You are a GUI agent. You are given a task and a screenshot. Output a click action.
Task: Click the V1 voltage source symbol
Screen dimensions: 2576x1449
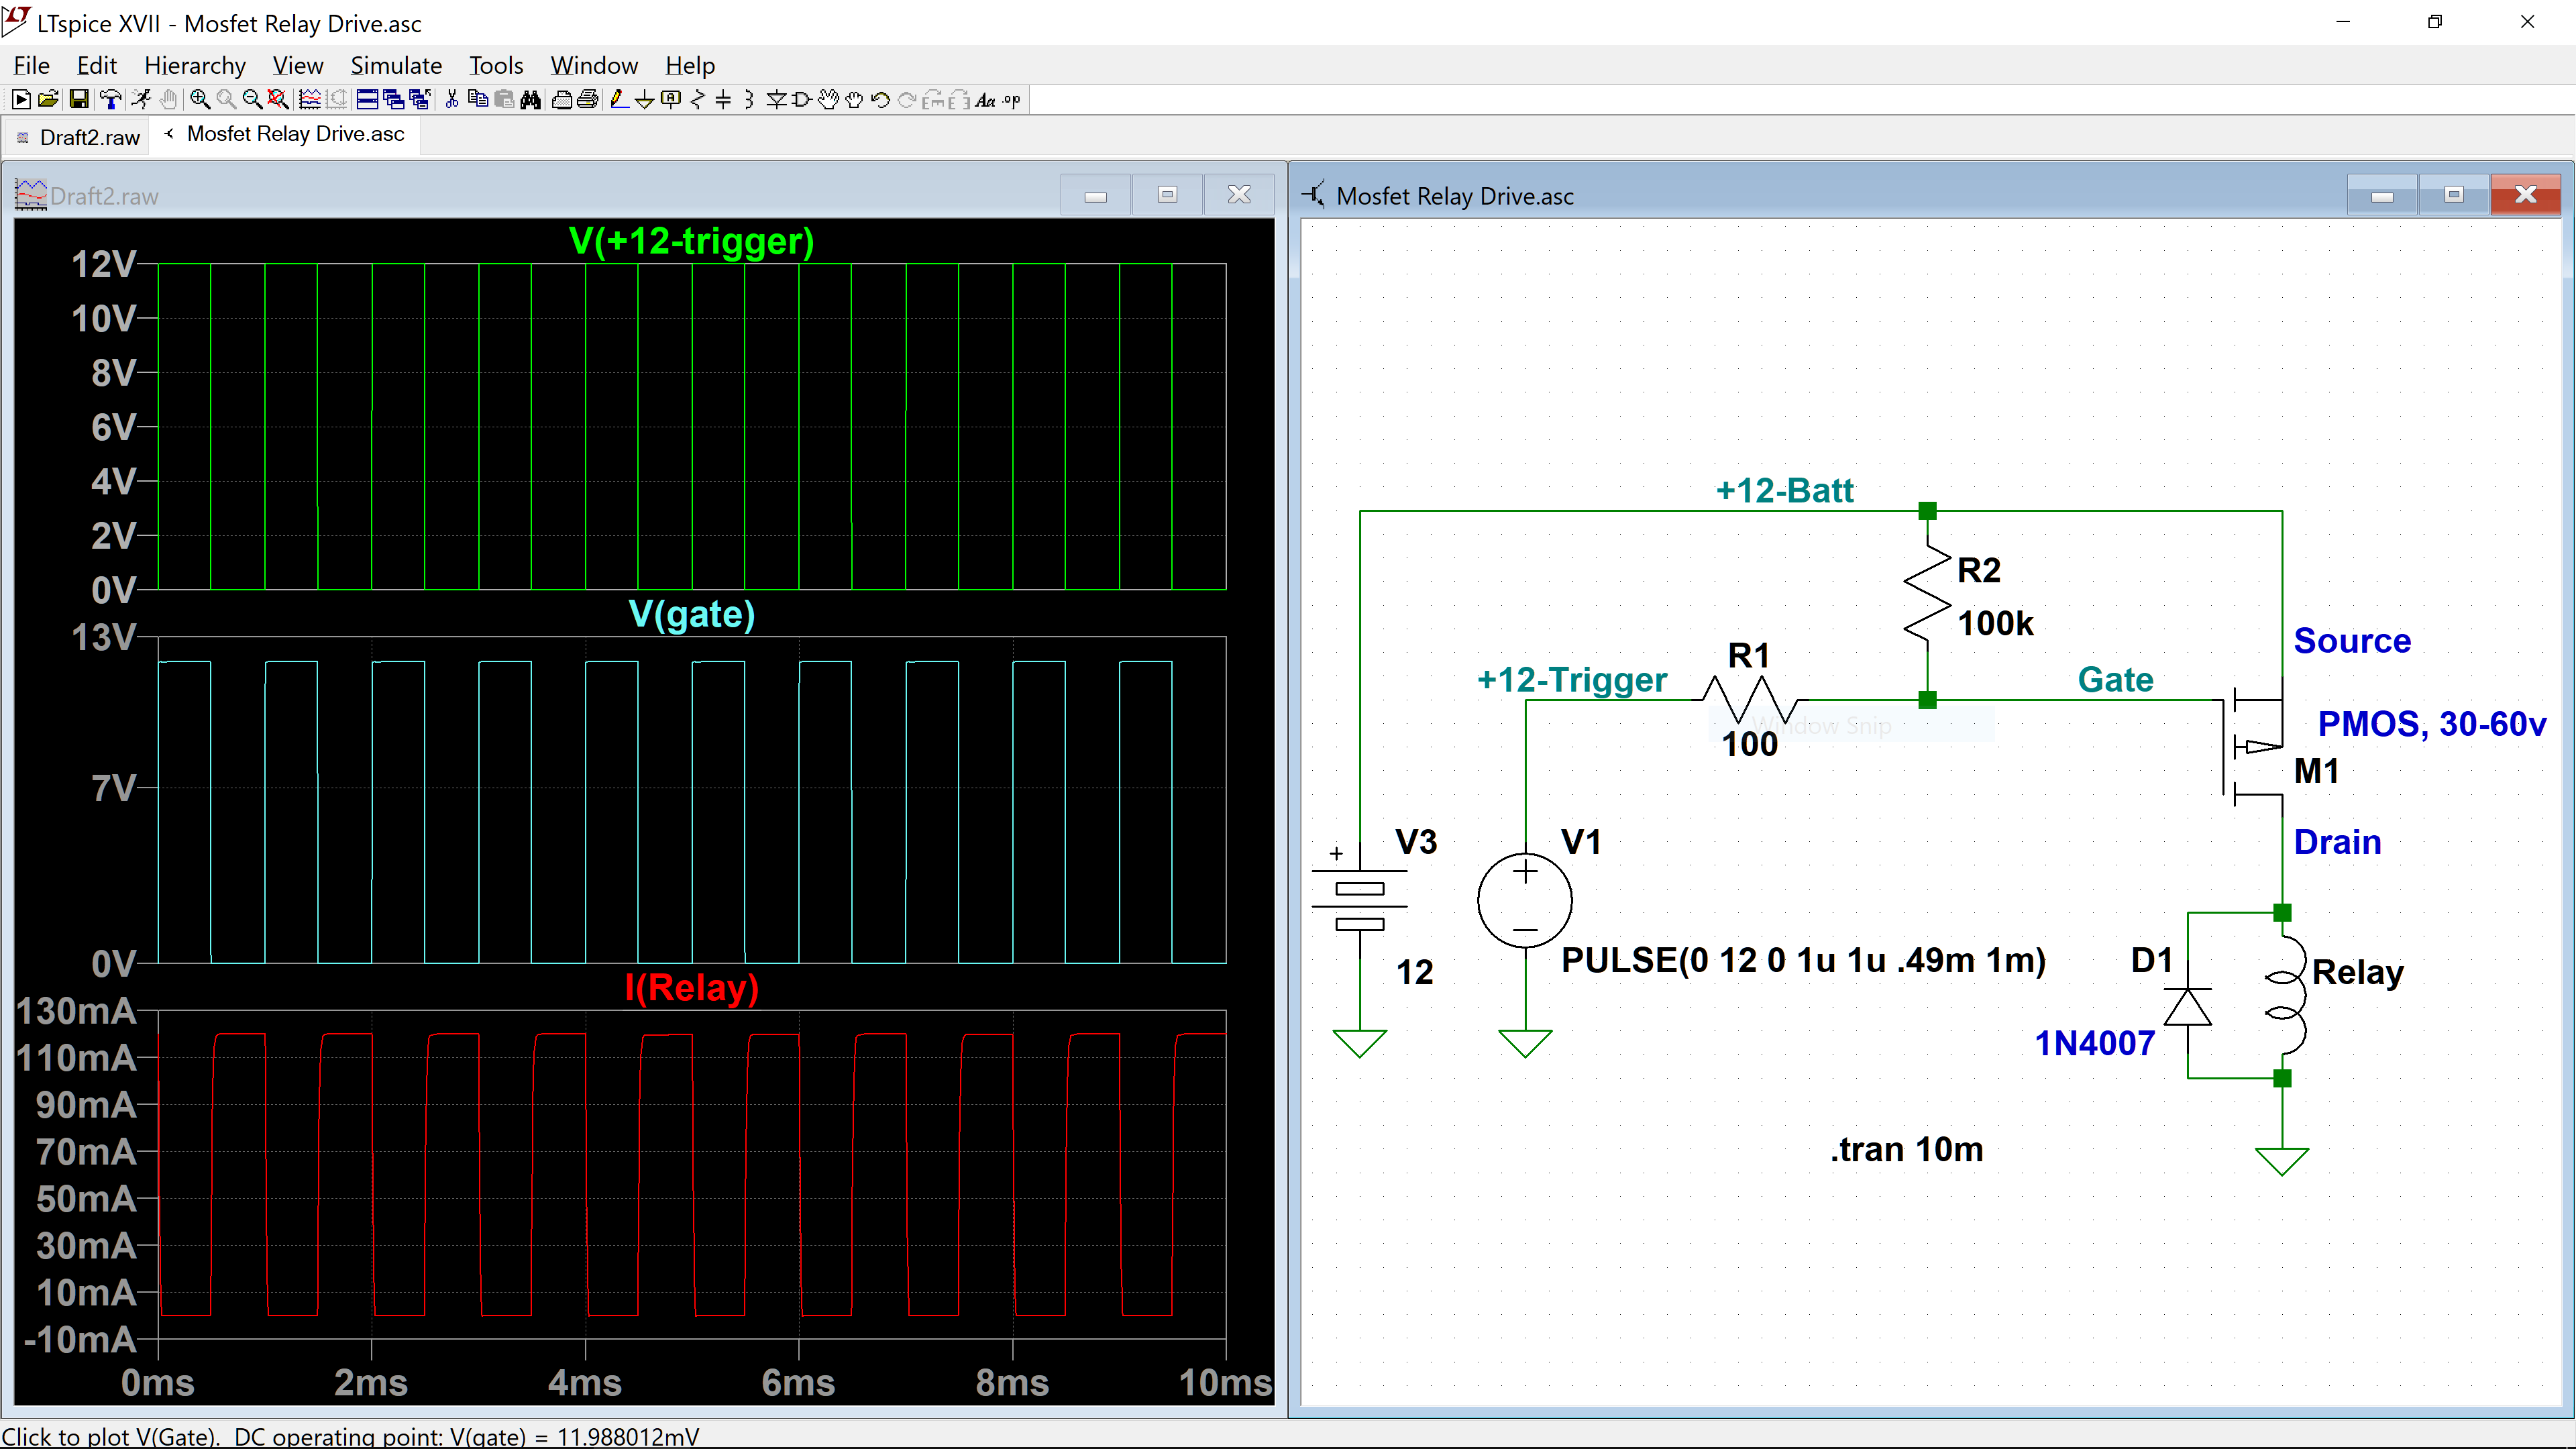1525,900
